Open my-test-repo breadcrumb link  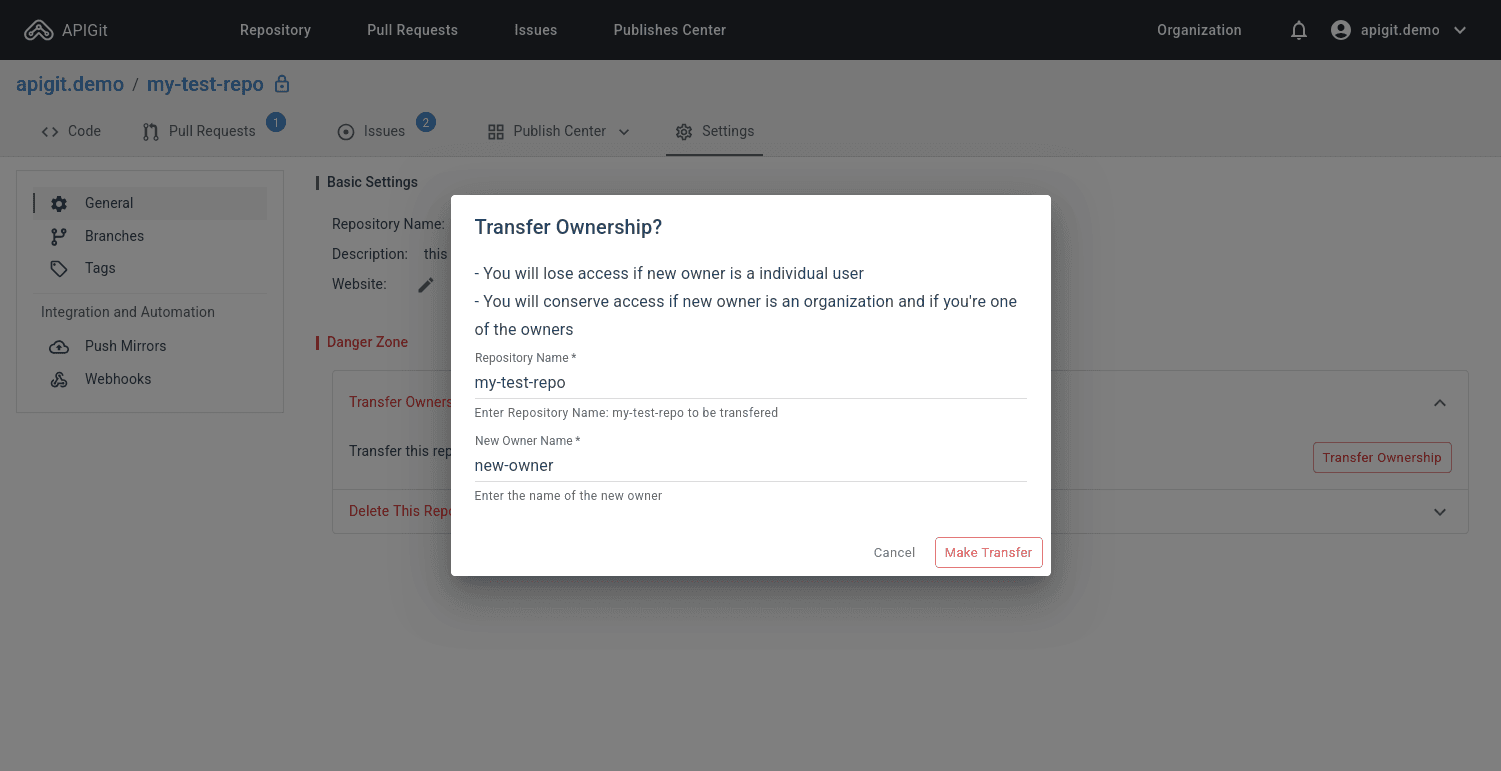click(x=205, y=84)
